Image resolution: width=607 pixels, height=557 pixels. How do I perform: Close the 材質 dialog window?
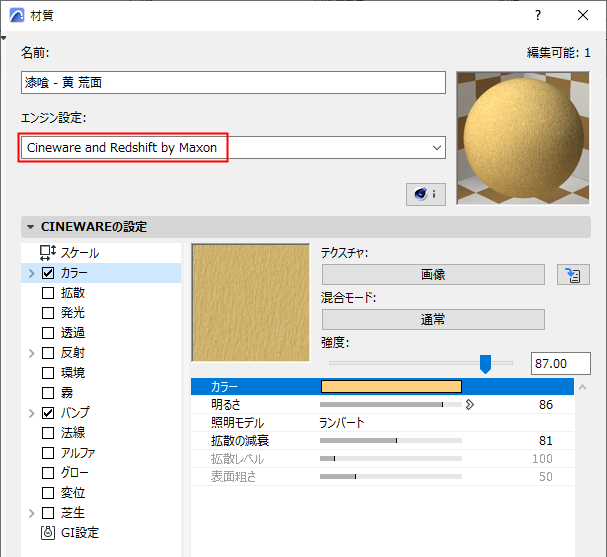coord(583,15)
